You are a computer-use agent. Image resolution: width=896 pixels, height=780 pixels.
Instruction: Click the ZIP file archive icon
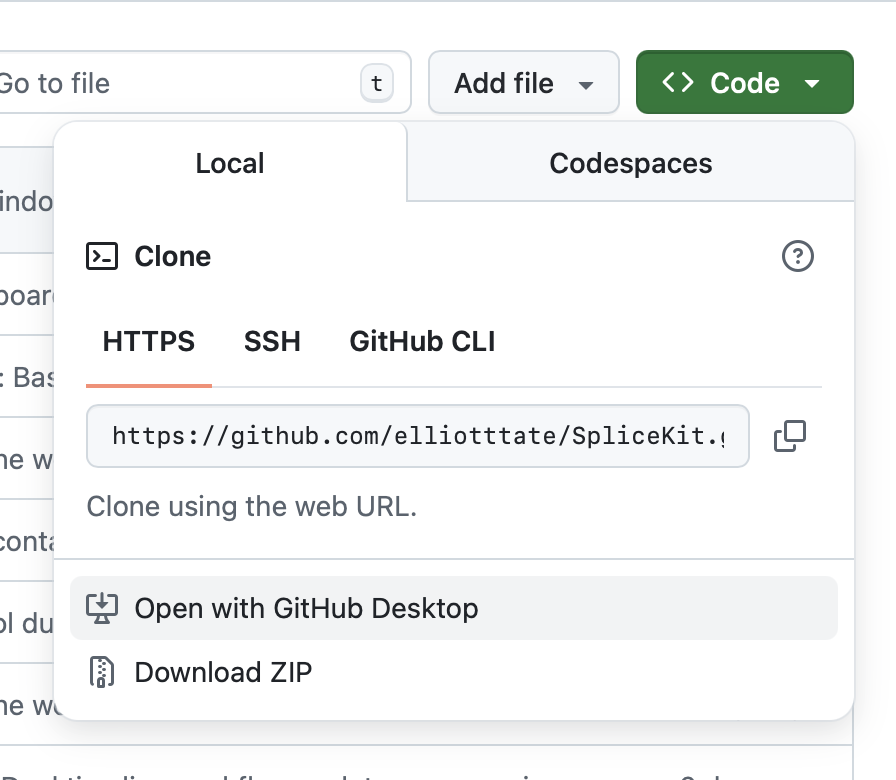(103, 672)
